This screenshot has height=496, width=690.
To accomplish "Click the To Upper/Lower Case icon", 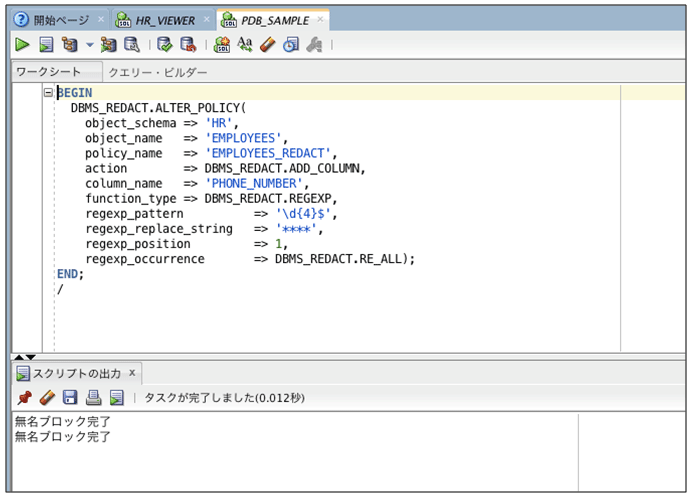I will point(245,45).
